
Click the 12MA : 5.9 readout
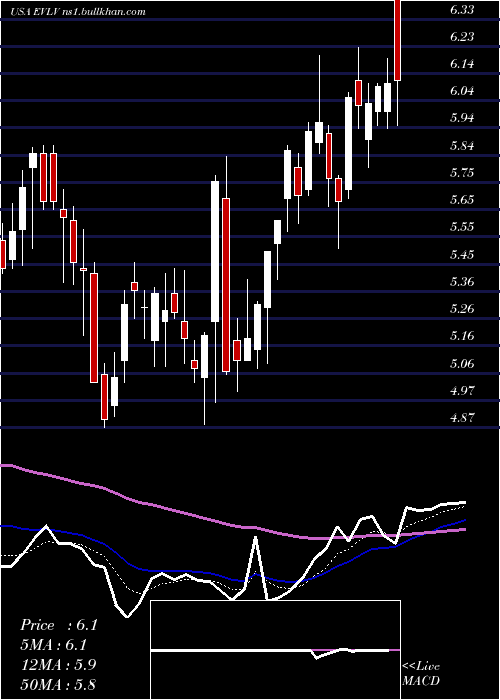(58, 664)
